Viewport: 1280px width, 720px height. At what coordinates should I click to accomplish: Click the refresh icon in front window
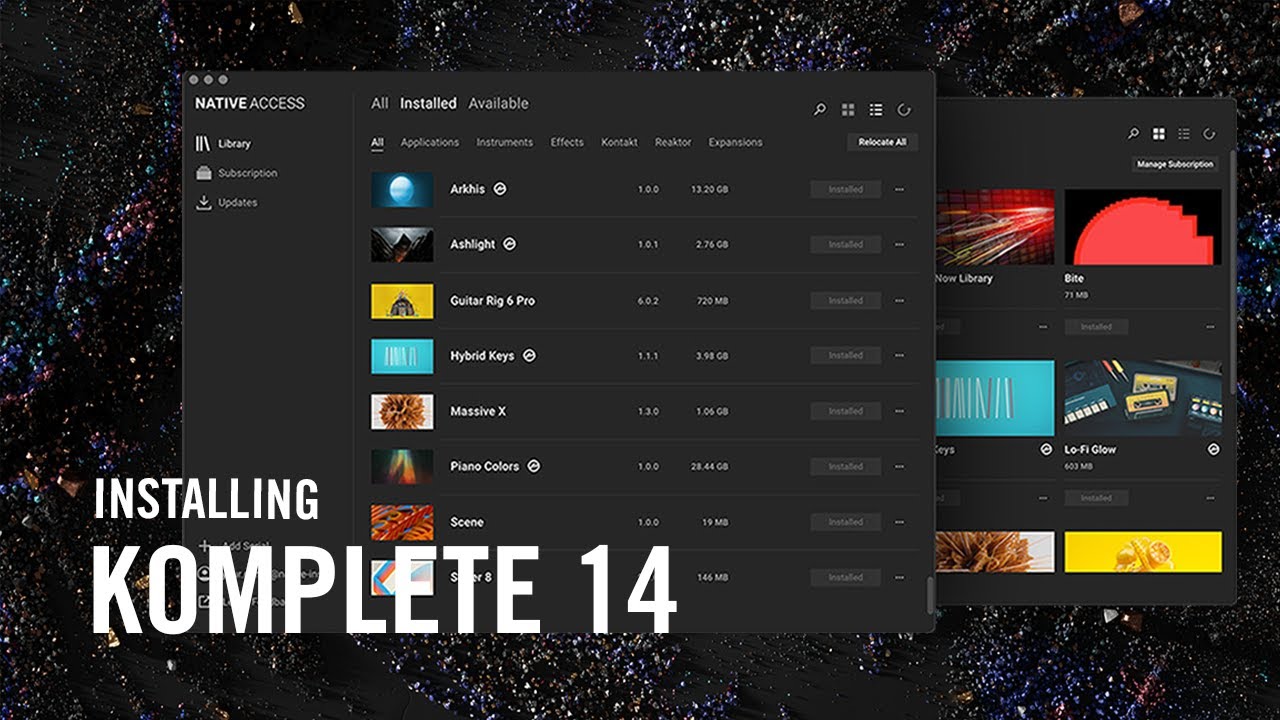point(904,110)
